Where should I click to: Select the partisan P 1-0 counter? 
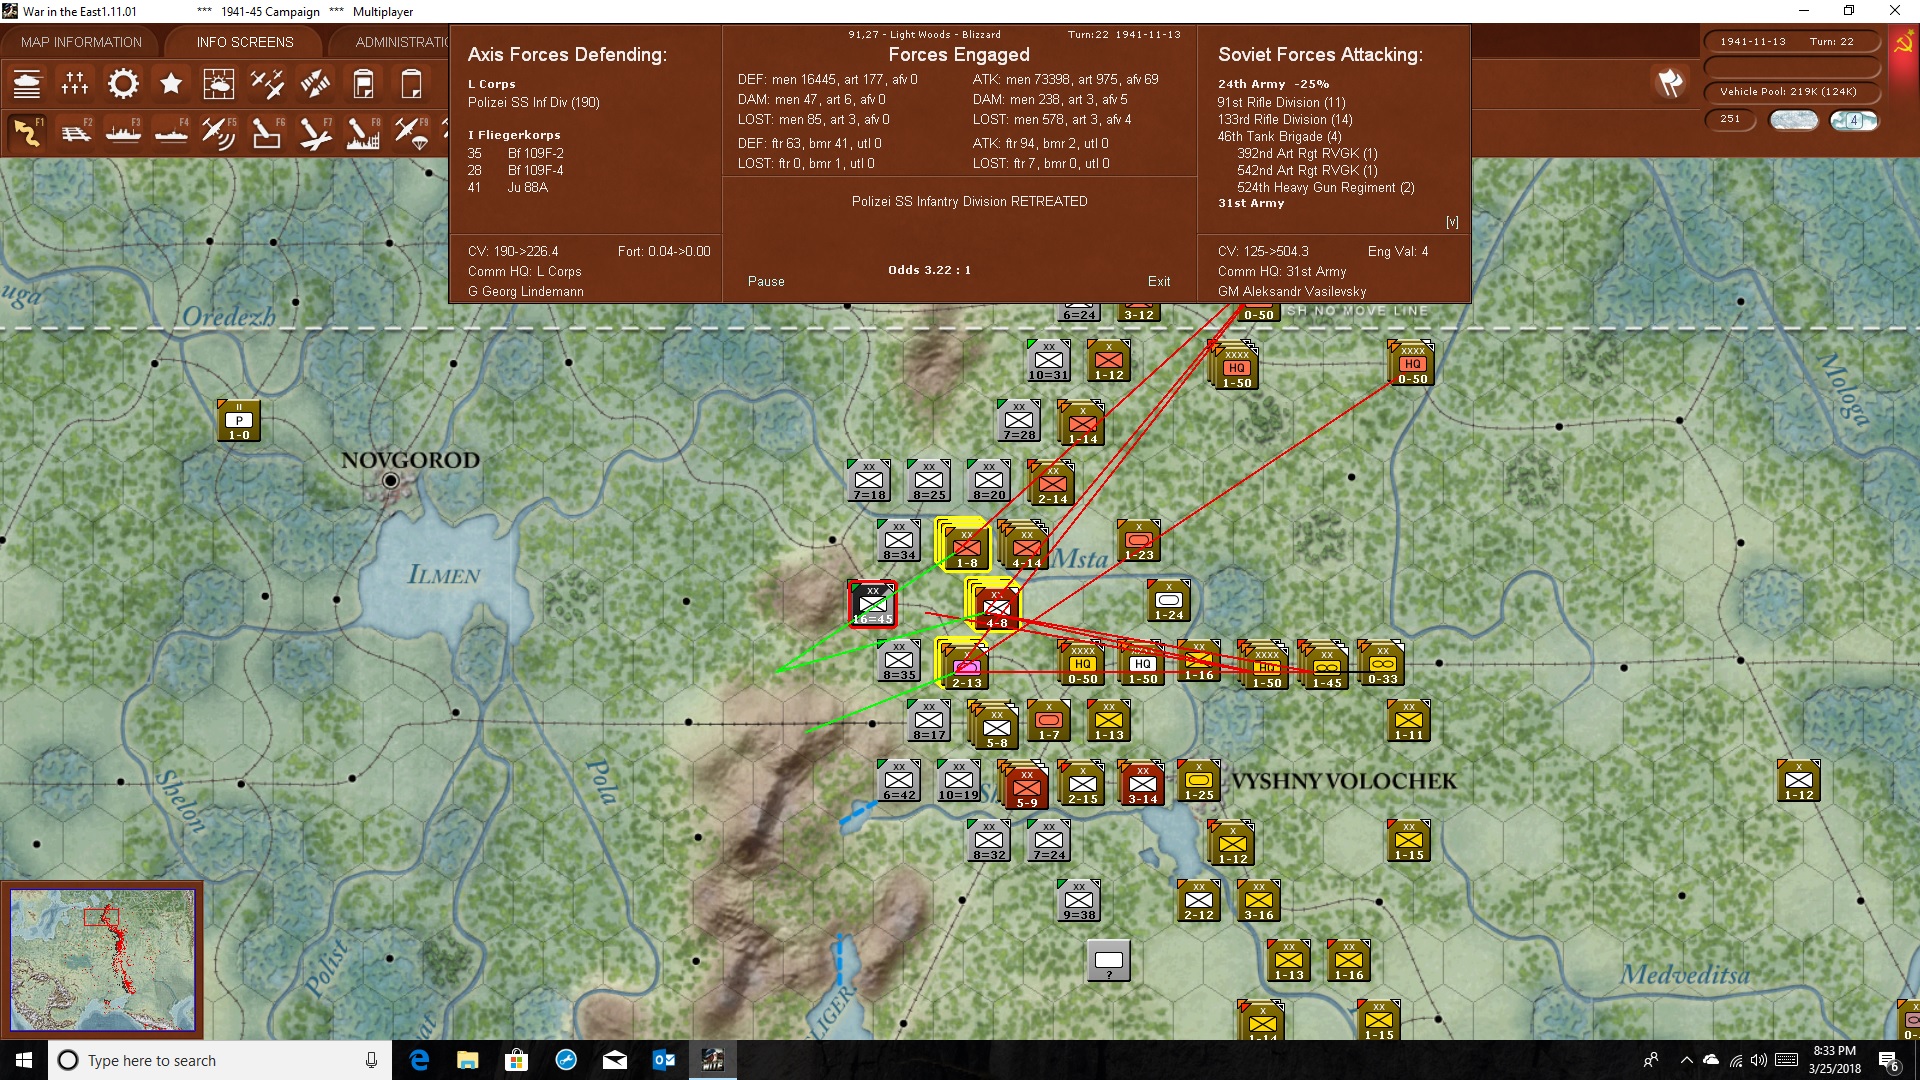[239, 421]
